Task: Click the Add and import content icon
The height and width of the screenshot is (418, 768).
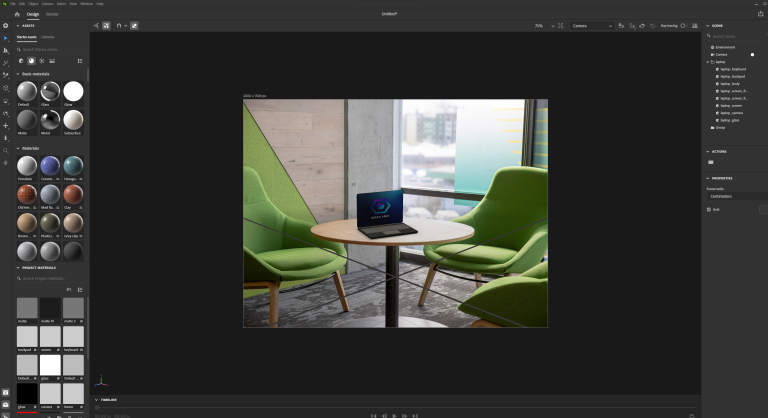Action: 6,25
